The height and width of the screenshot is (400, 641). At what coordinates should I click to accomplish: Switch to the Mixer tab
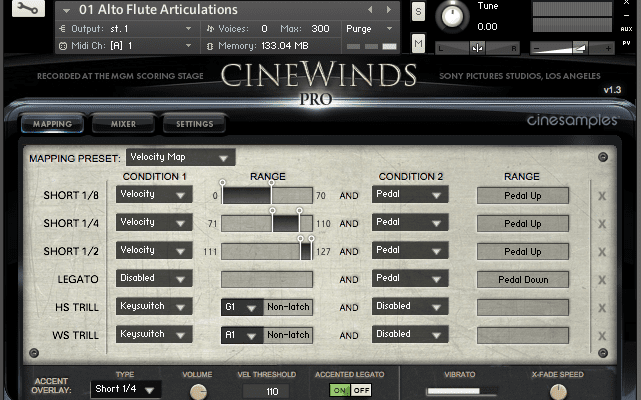click(116, 124)
